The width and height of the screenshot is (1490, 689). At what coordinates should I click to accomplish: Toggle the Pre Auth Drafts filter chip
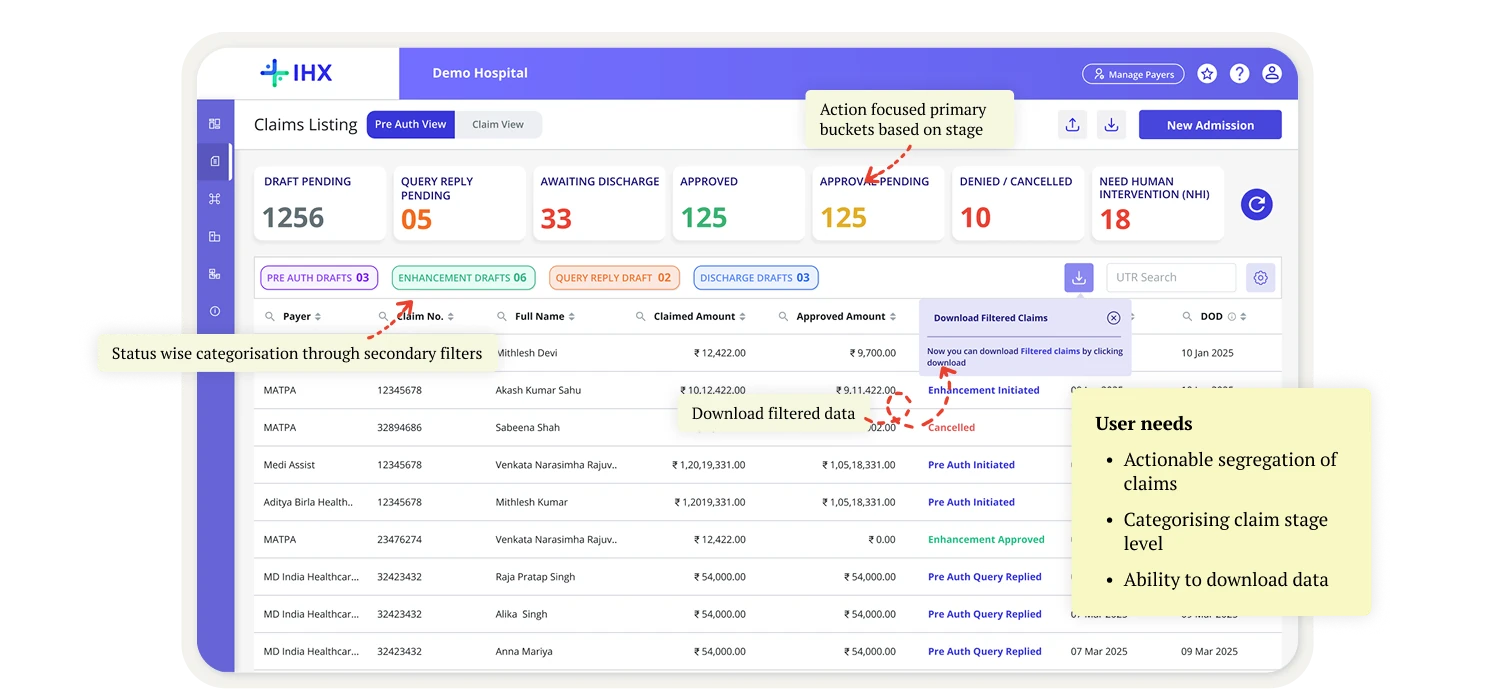click(x=319, y=278)
